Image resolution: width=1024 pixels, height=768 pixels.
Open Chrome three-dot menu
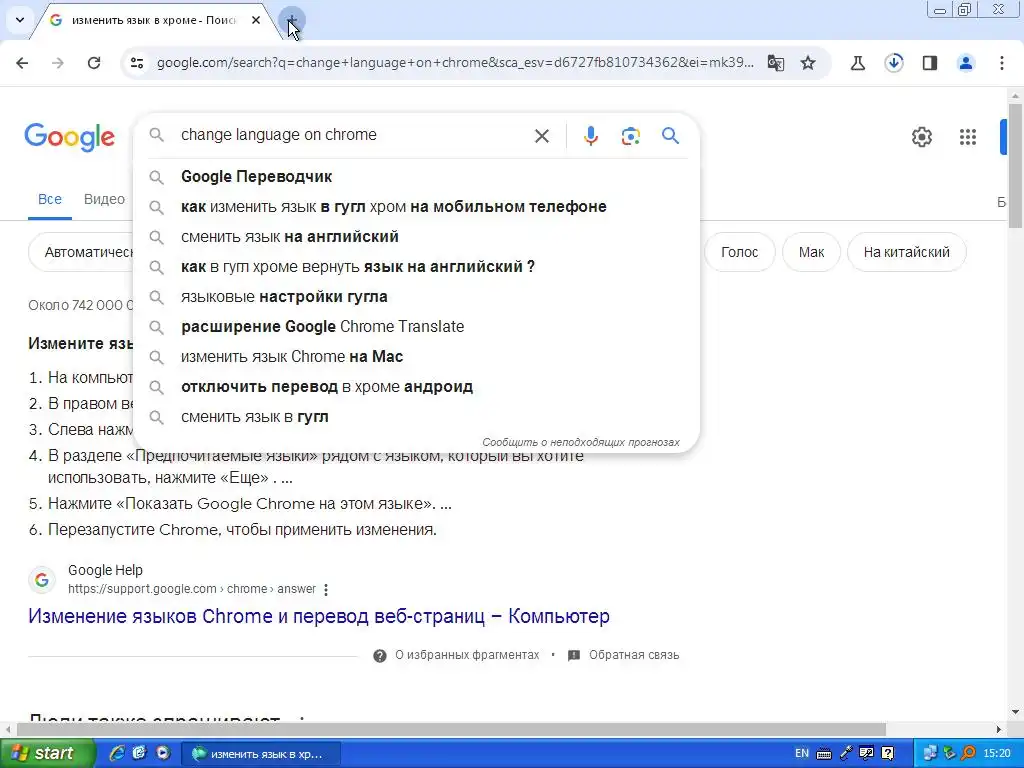click(1002, 63)
